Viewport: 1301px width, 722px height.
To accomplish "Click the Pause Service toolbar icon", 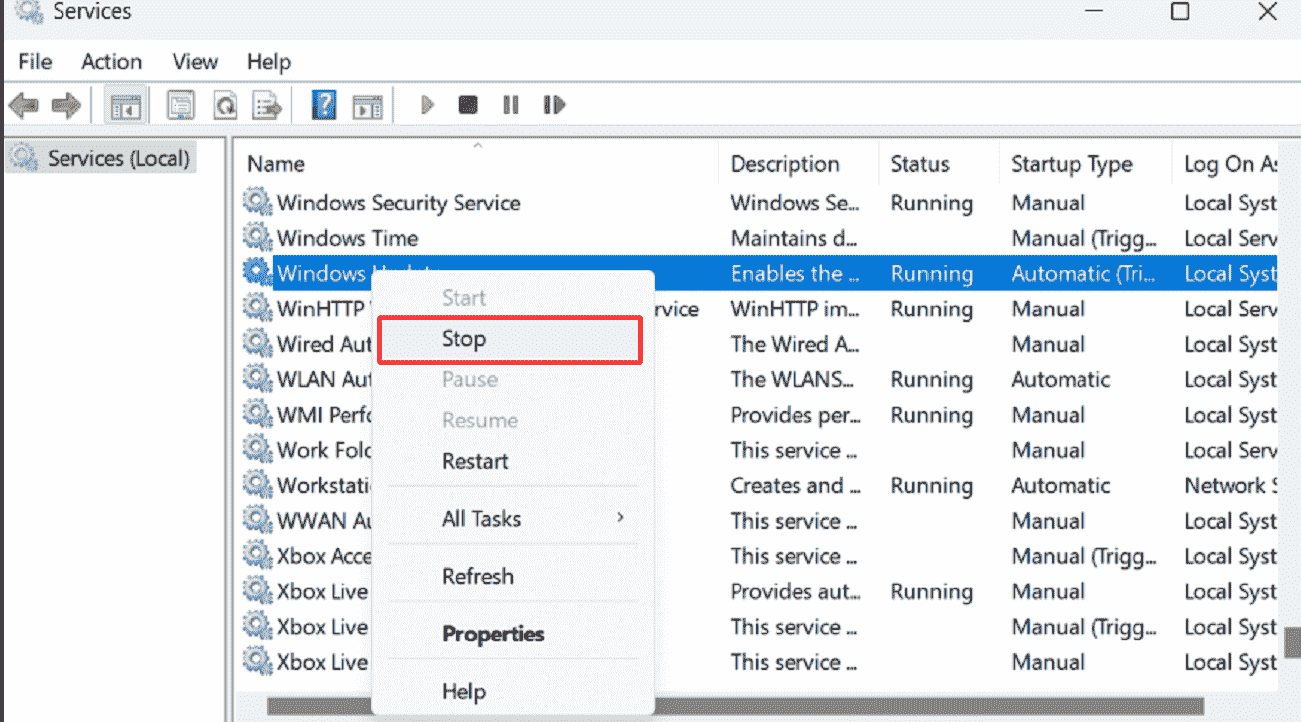I will click(x=511, y=105).
